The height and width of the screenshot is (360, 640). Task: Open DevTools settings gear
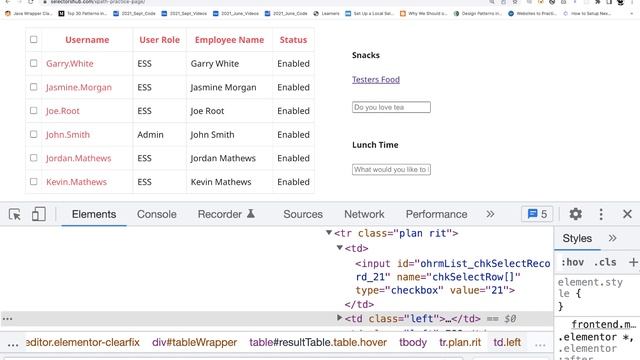(576, 214)
